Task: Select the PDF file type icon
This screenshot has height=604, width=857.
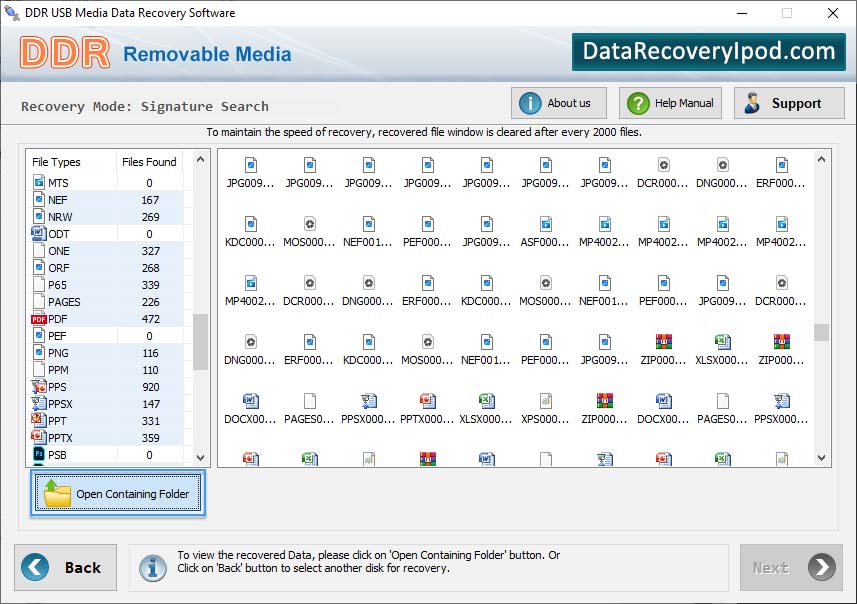Action: click(x=39, y=319)
